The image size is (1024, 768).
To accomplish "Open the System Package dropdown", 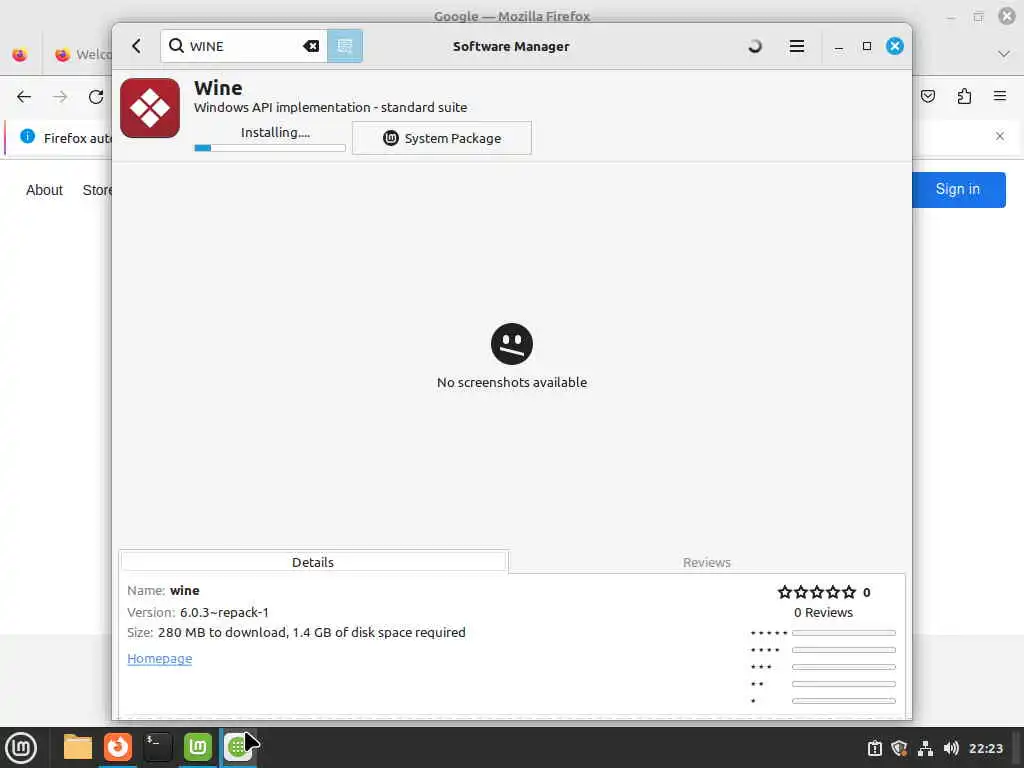I will tap(441, 138).
